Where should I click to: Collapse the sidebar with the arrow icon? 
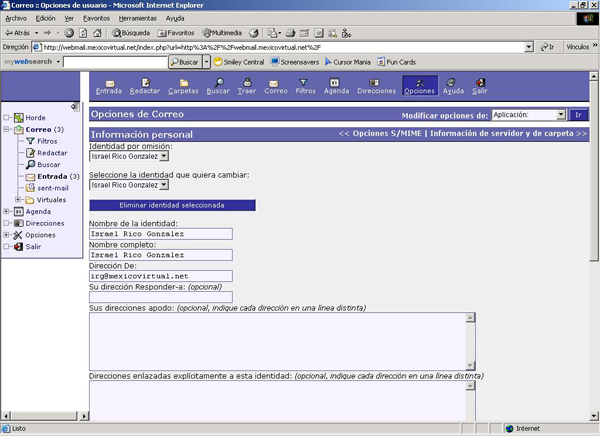75,107
